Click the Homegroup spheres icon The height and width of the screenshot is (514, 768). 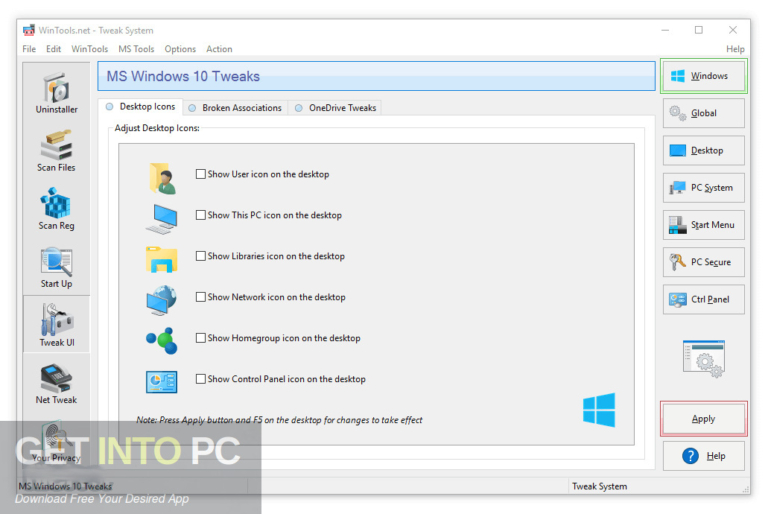pos(162,341)
